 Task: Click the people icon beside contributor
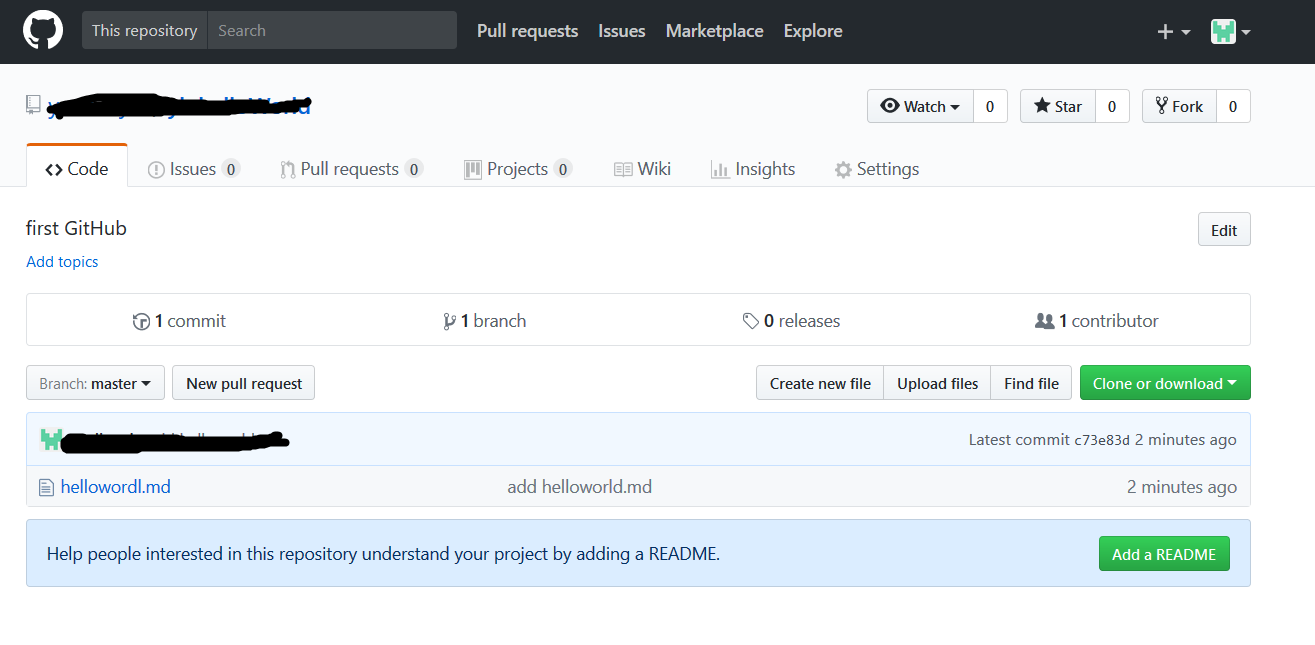pos(1044,321)
